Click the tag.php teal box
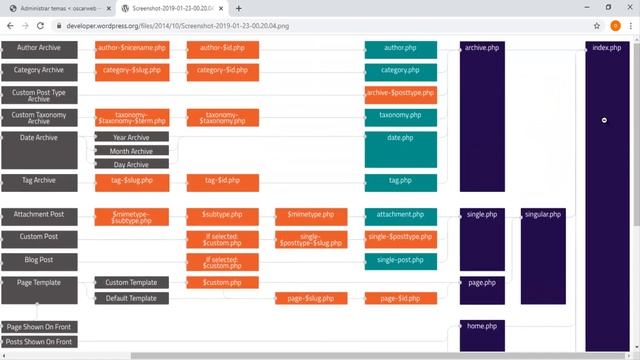 401,183
